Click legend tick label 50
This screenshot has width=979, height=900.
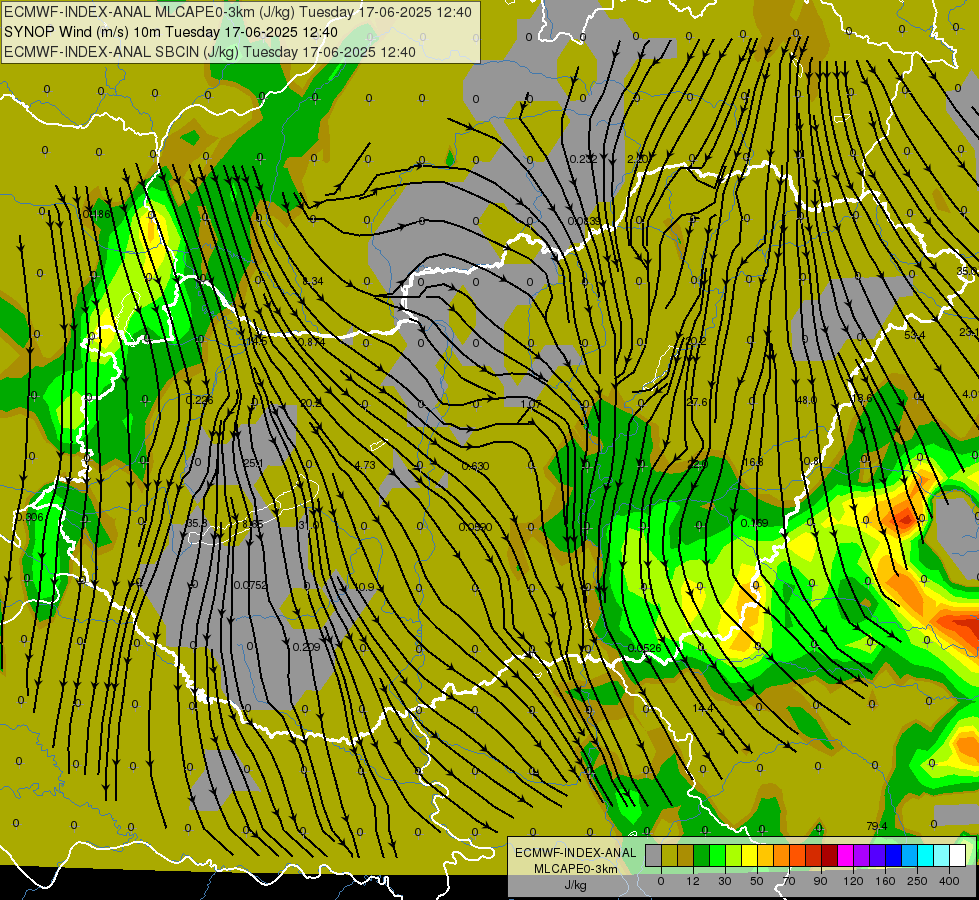(x=757, y=881)
